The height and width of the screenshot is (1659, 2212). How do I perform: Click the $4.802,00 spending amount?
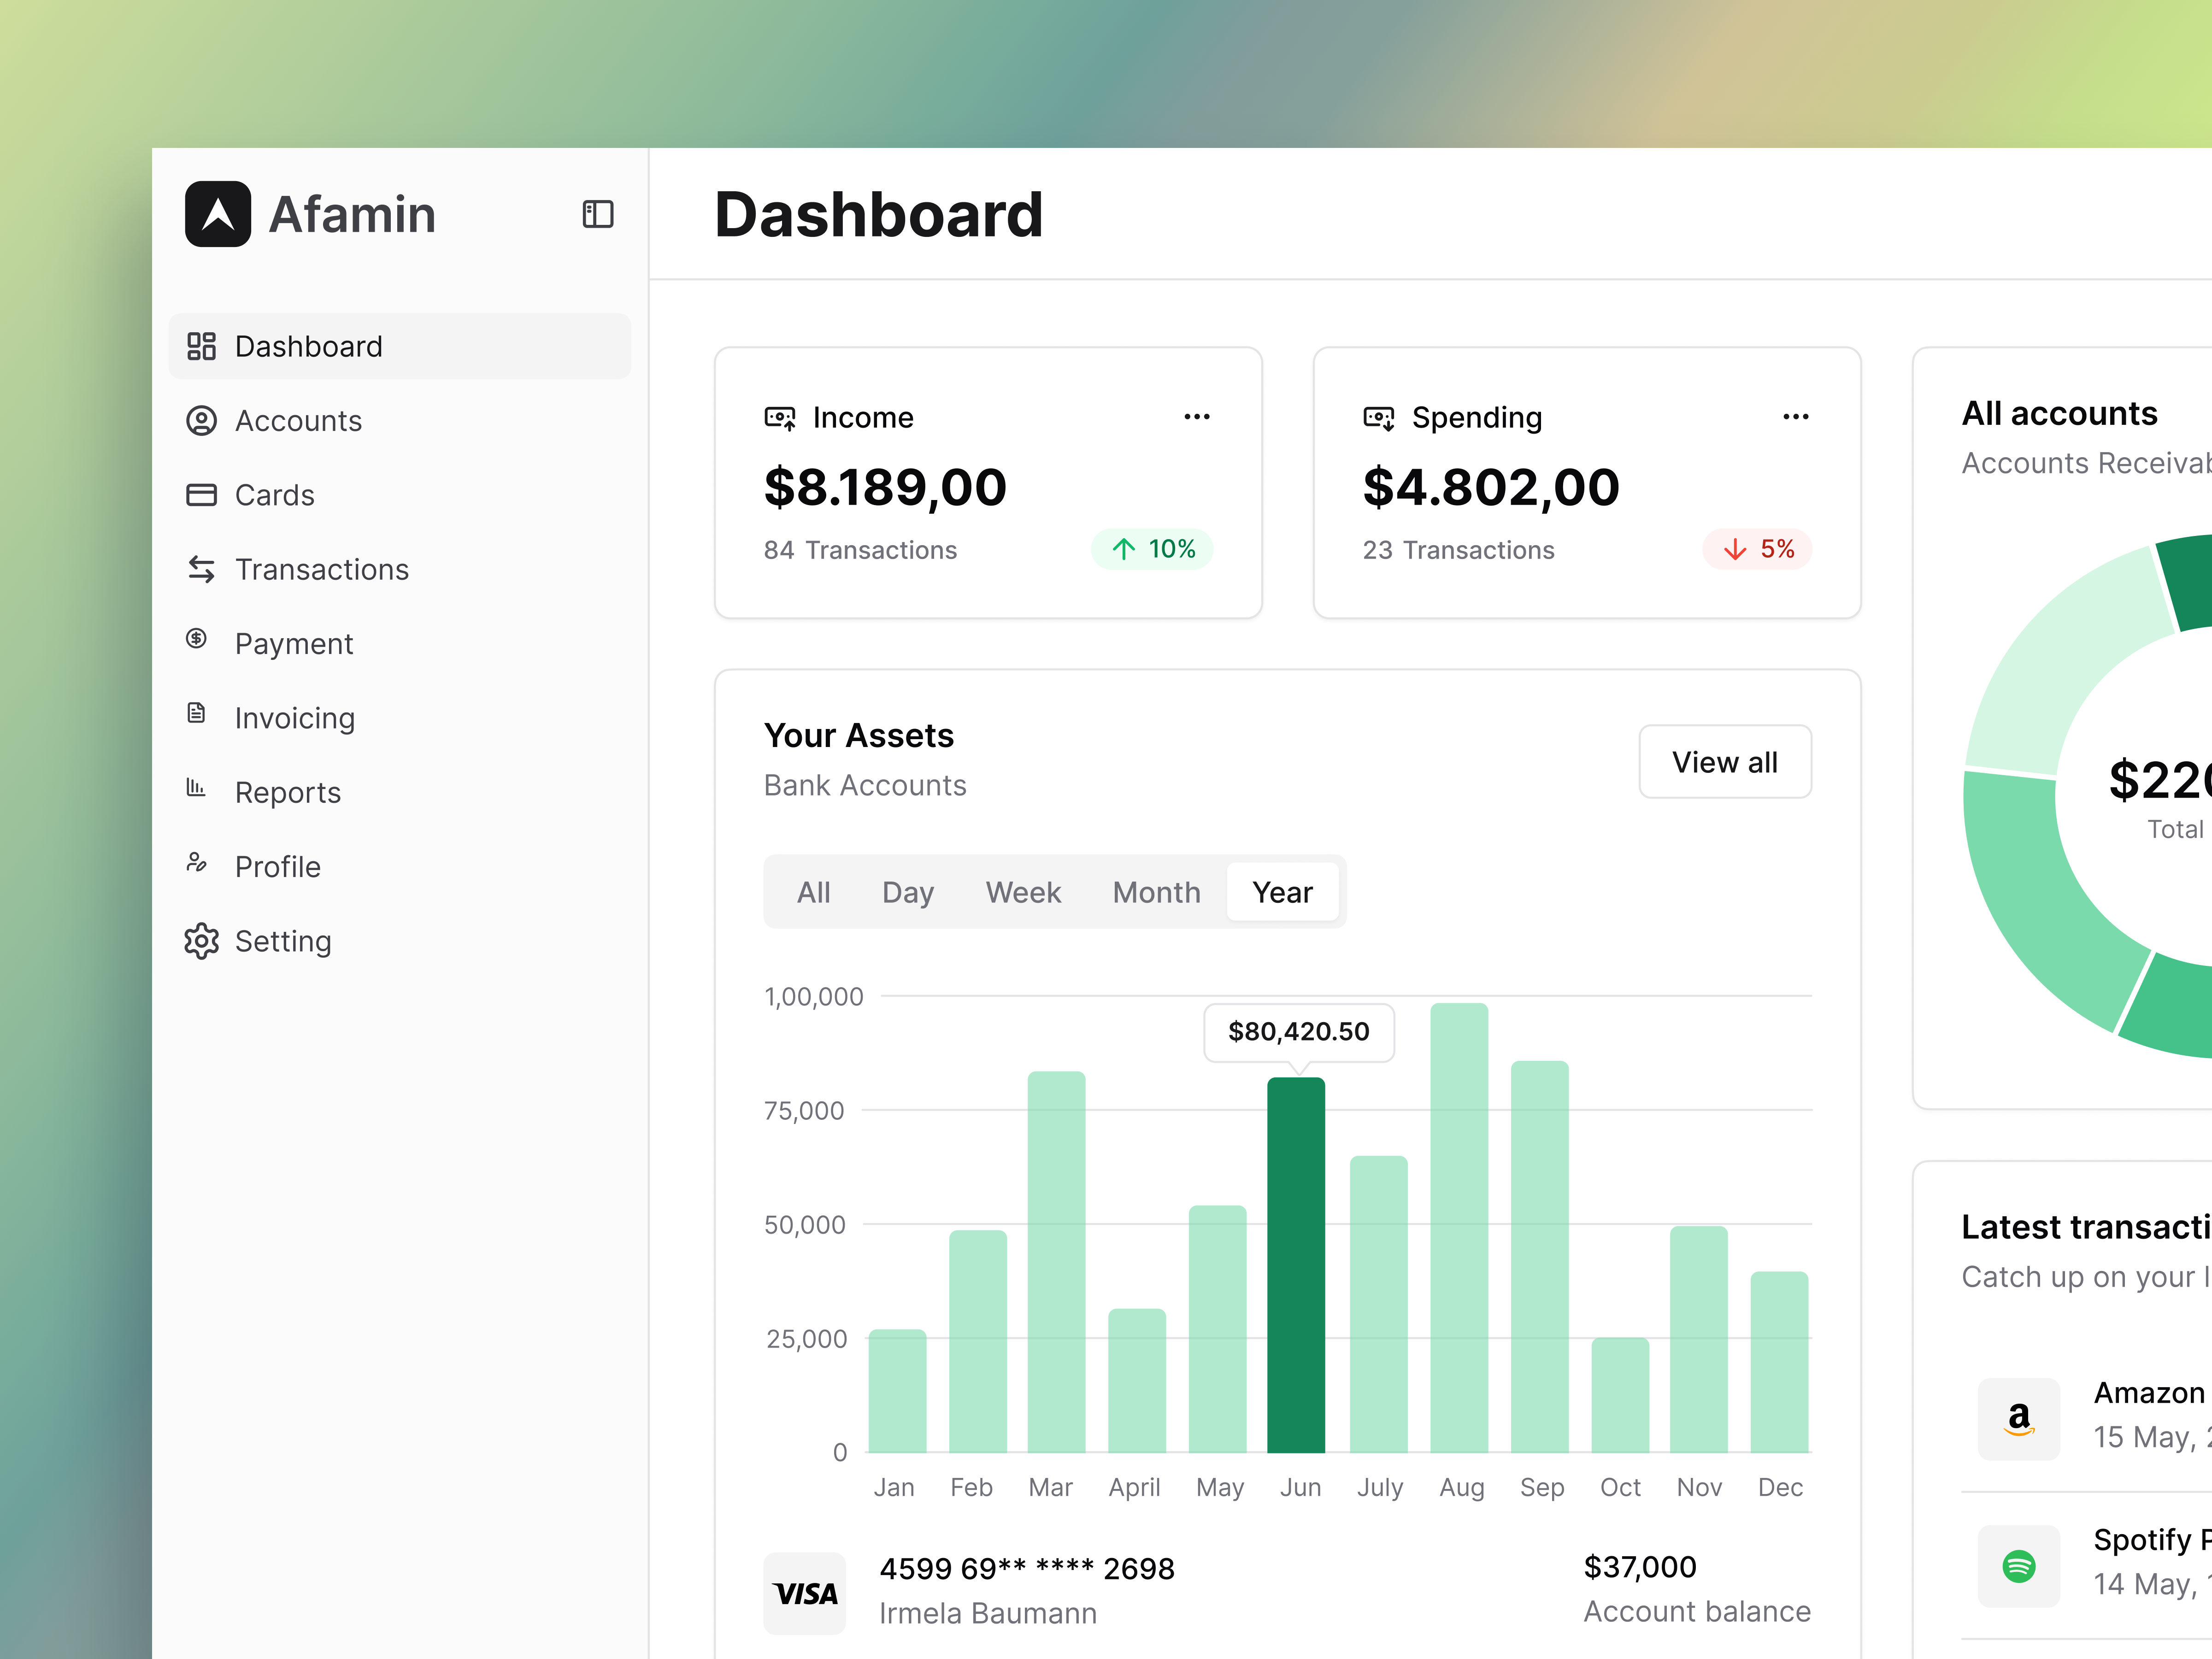point(1491,487)
